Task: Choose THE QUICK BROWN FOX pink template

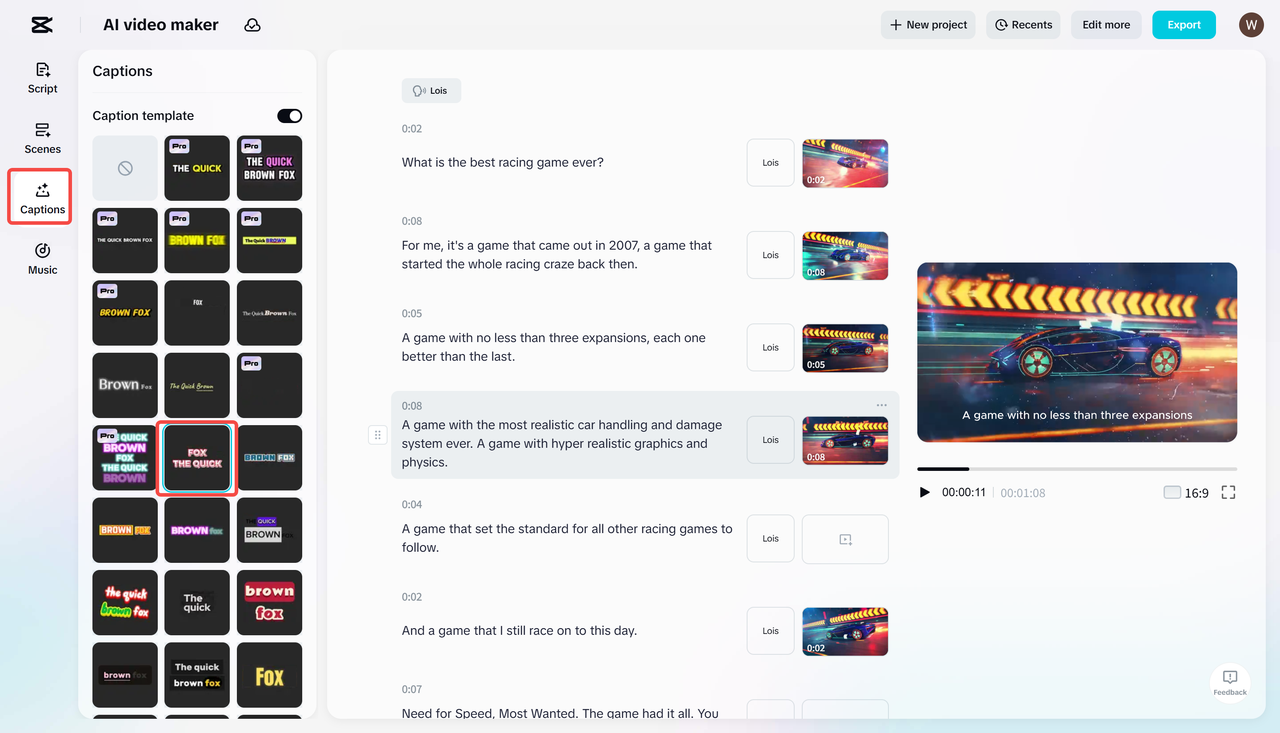Action: (269, 168)
